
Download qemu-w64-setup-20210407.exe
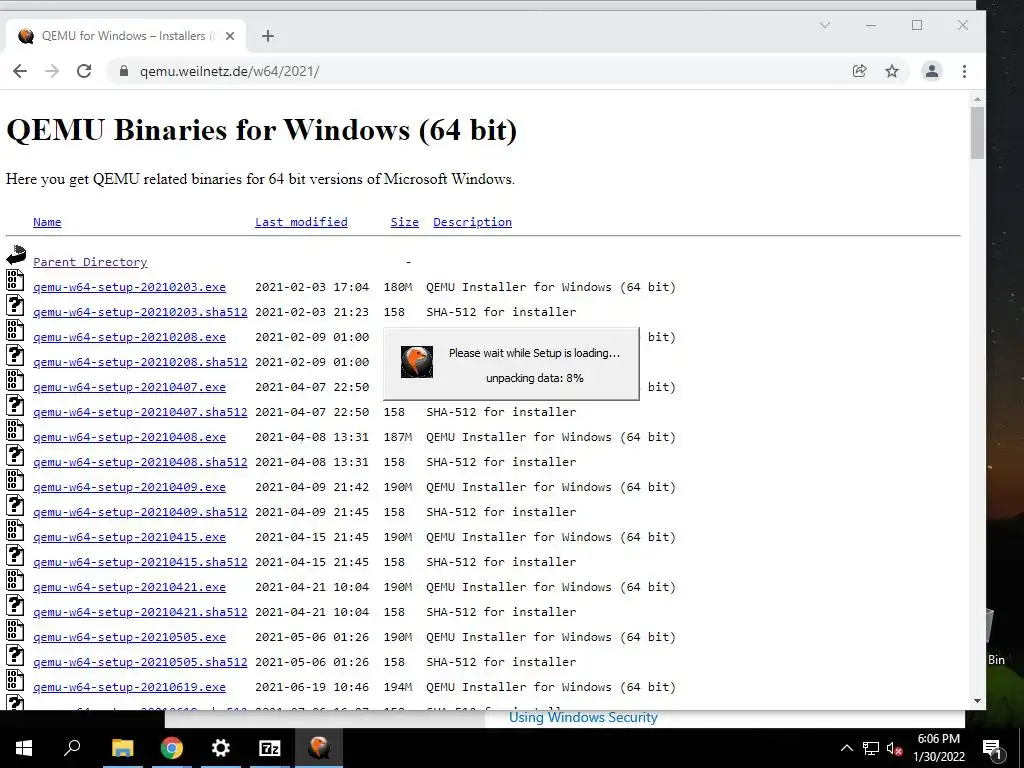pyautogui.click(x=129, y=387)
